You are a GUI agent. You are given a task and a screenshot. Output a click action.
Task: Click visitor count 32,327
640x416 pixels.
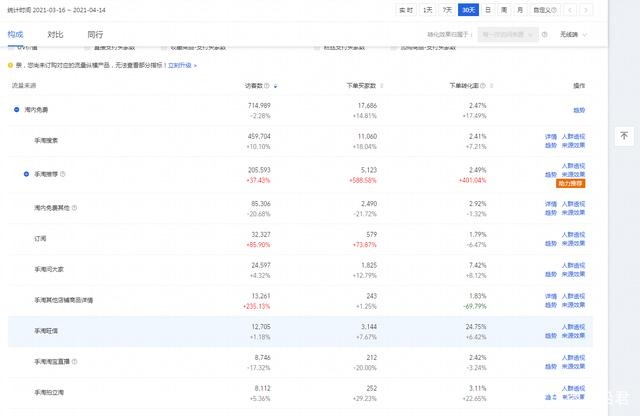pos(261,234)
